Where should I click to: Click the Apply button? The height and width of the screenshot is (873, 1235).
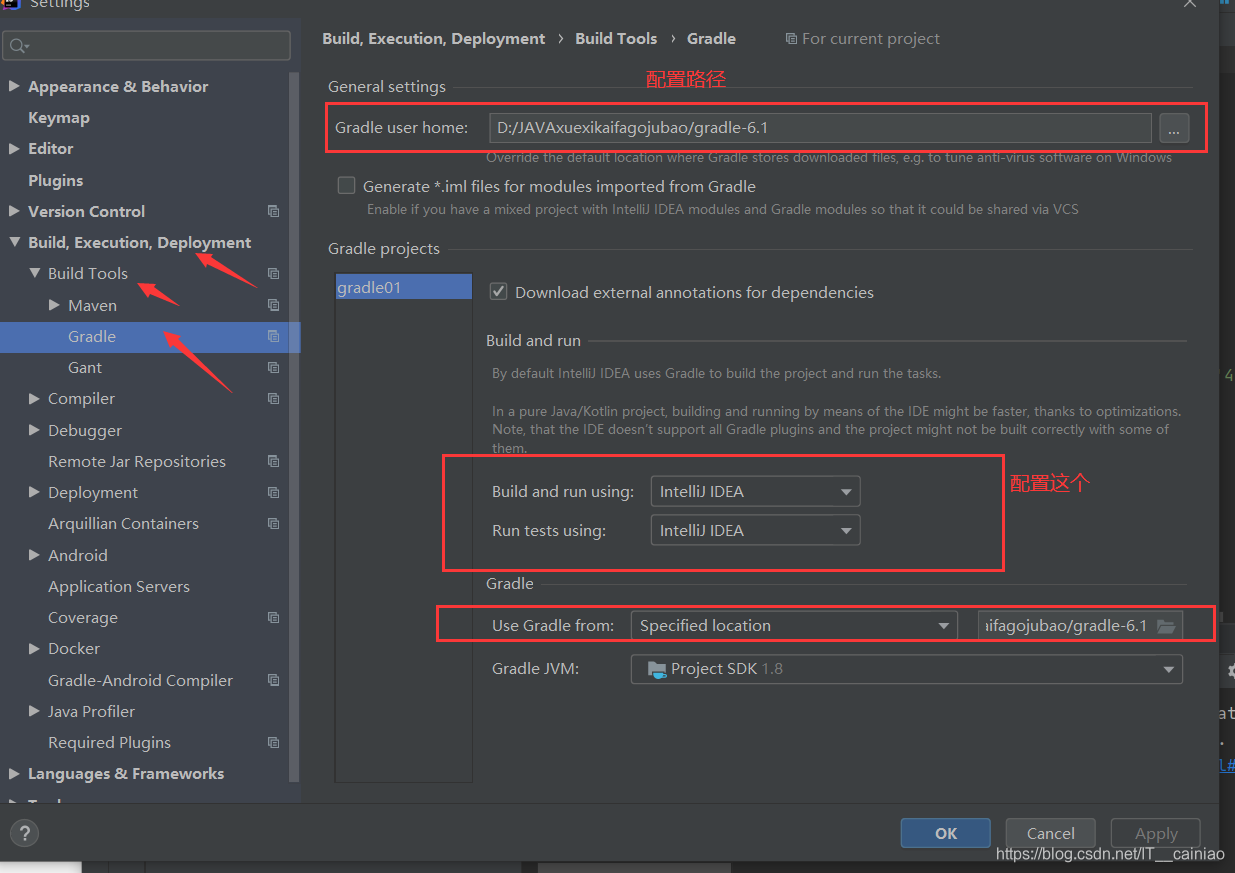click(1156, 833)
